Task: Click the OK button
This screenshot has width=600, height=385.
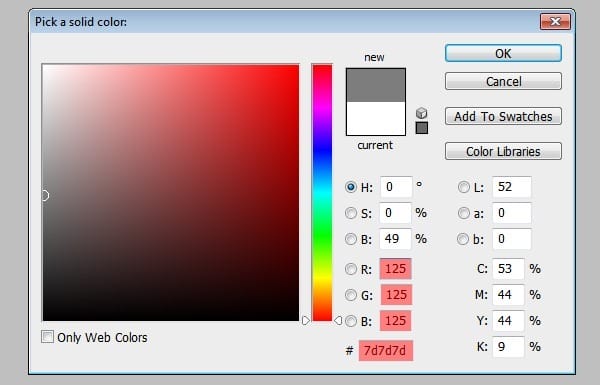Action: [x=503, y=53]
